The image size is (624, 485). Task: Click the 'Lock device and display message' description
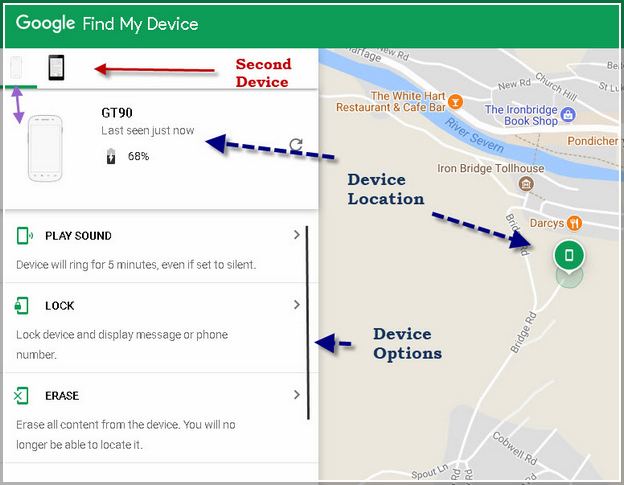pyautogui.click(x=122, y=345)
